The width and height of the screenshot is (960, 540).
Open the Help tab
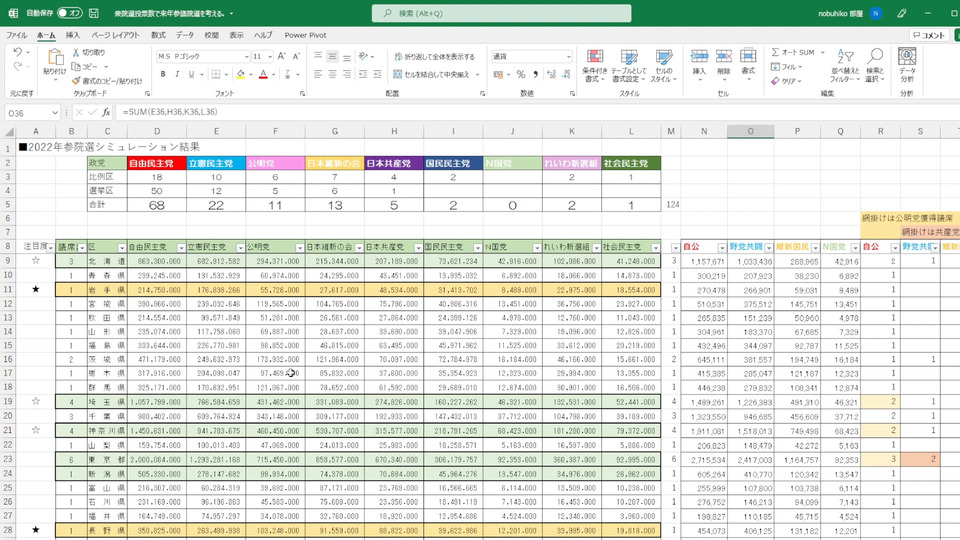(x=263, y=36)
